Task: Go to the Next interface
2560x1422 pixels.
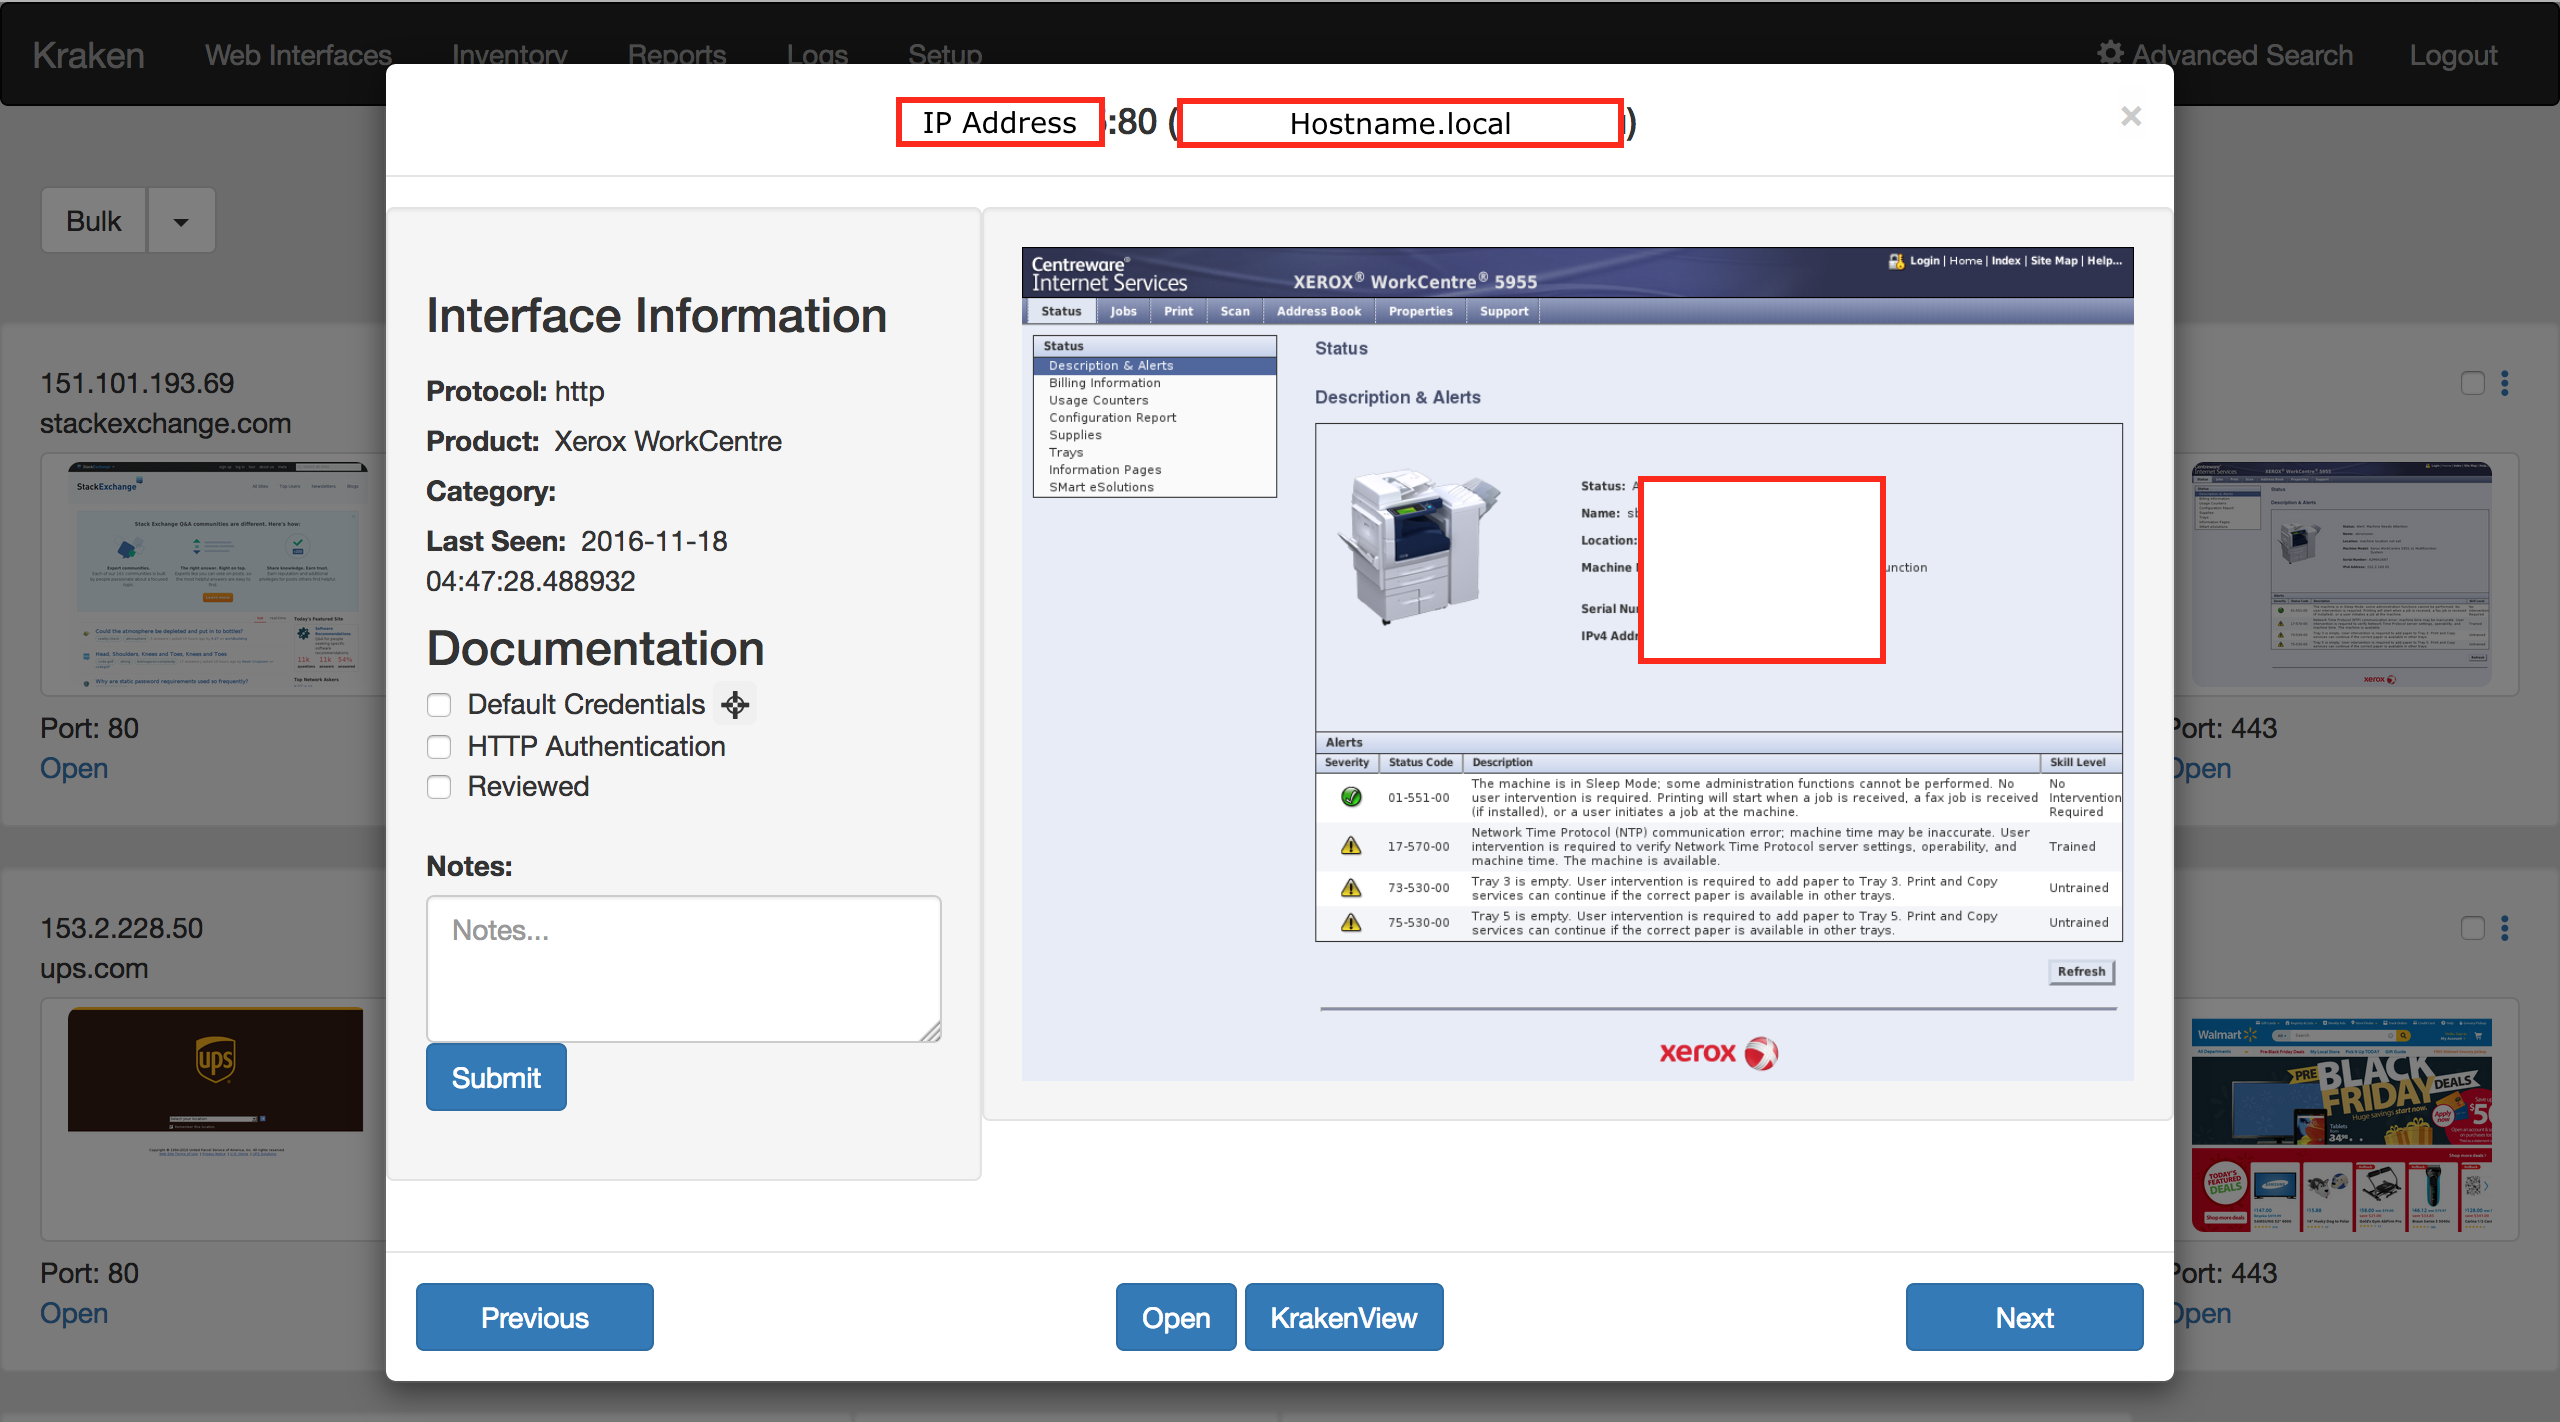Action: pos(2024,1317)
